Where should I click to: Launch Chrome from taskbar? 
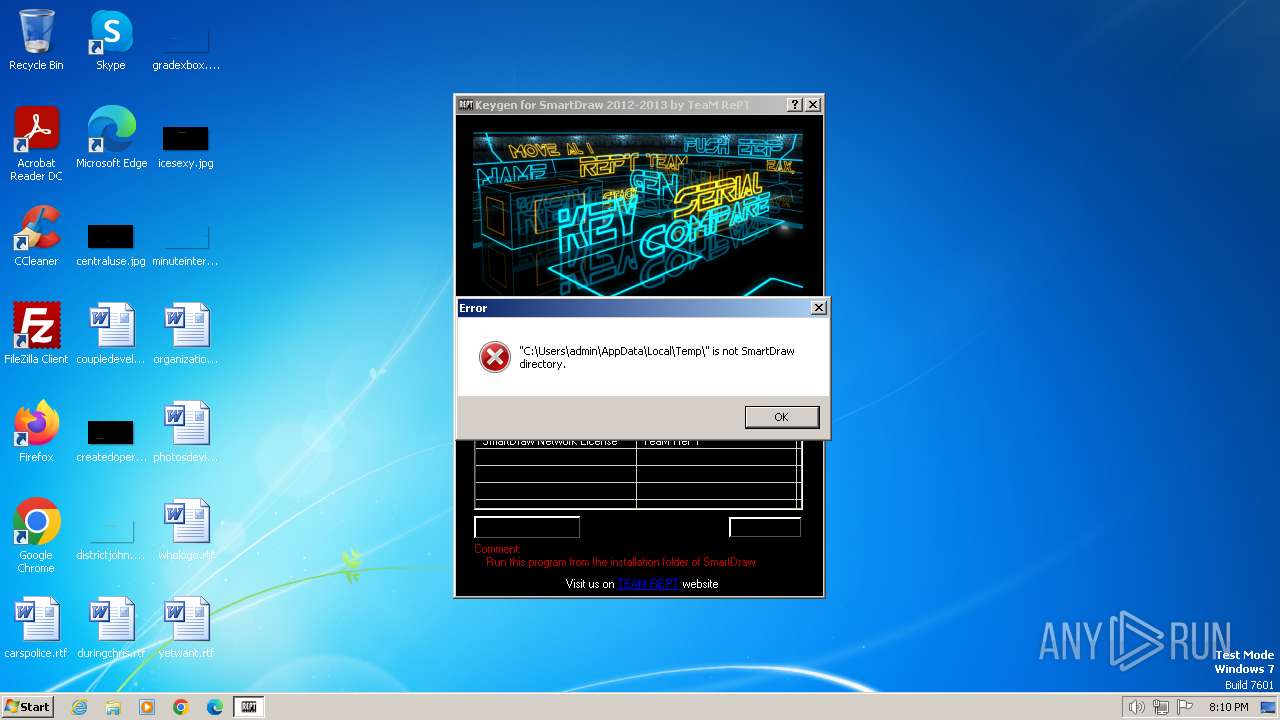pos(181,707)
